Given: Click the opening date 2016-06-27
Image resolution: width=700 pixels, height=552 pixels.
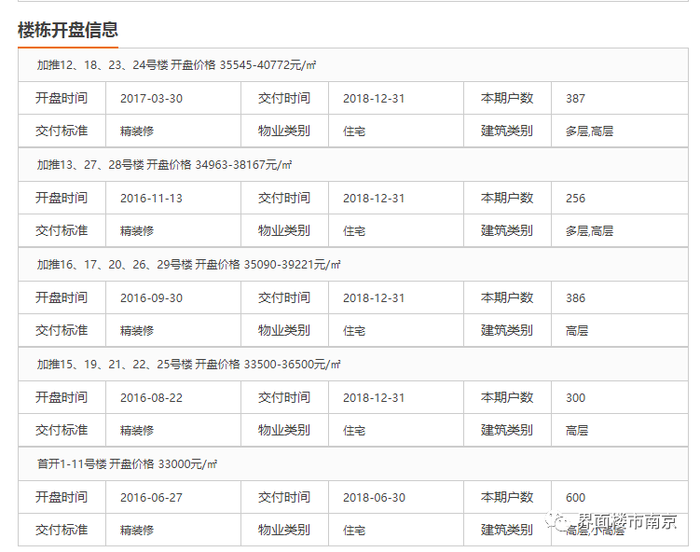Looking at the screenshot, I should [x=151, y=497].
